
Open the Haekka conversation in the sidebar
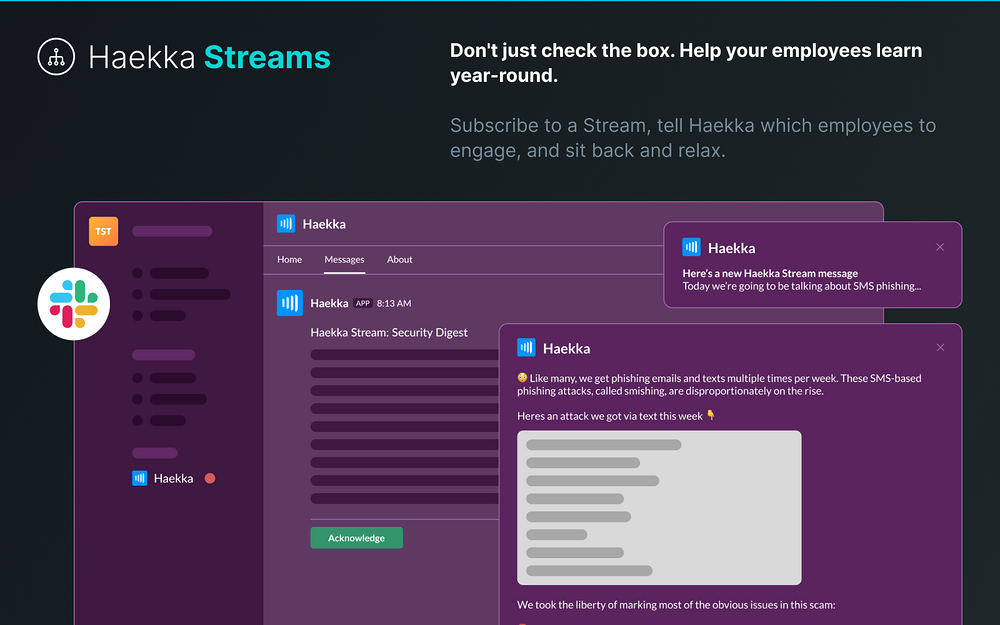[x=173, y=478]
